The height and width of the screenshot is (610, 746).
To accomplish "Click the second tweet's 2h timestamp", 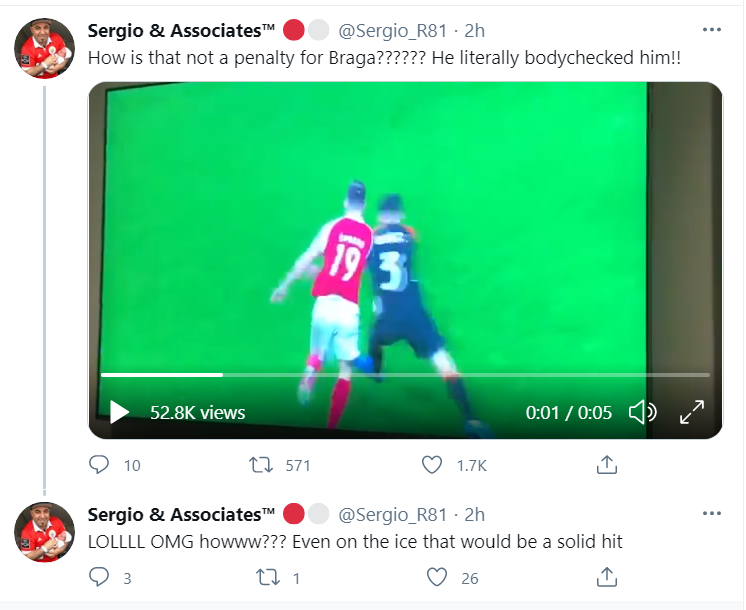I will [x=474, y=515].
